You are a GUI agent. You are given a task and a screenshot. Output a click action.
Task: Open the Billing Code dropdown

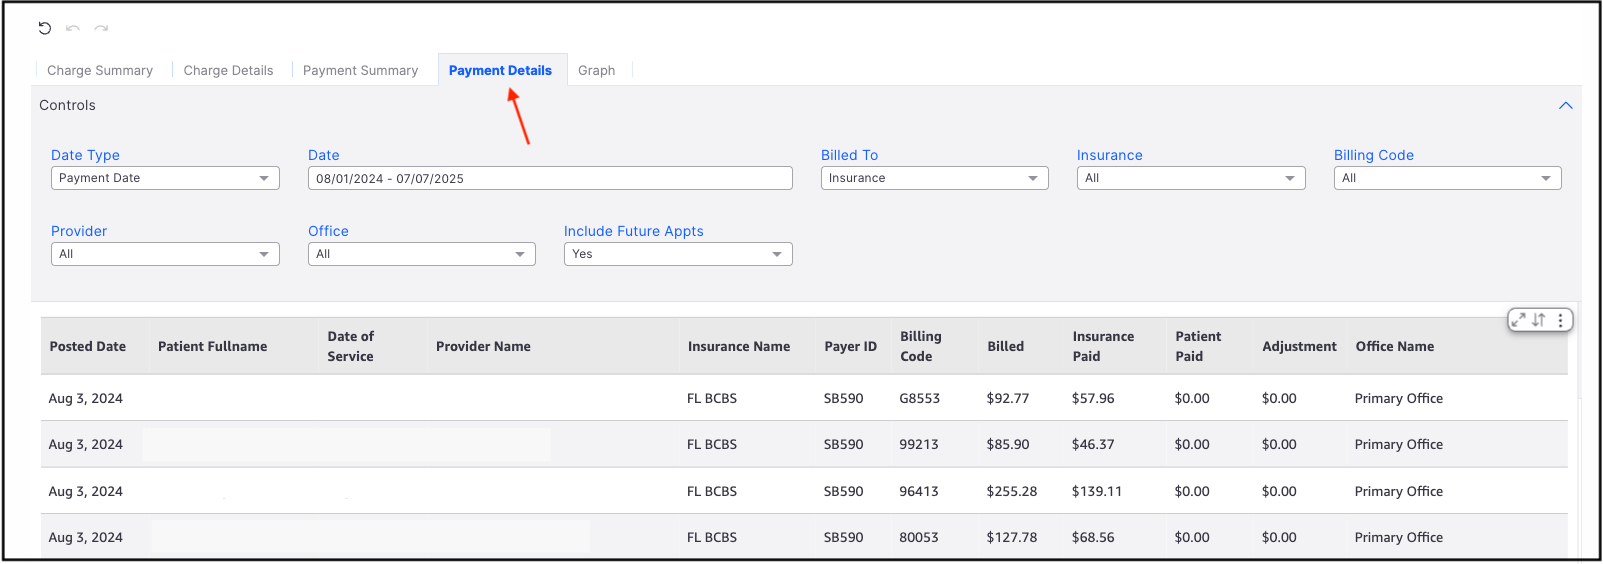[x=1447, y=178]
